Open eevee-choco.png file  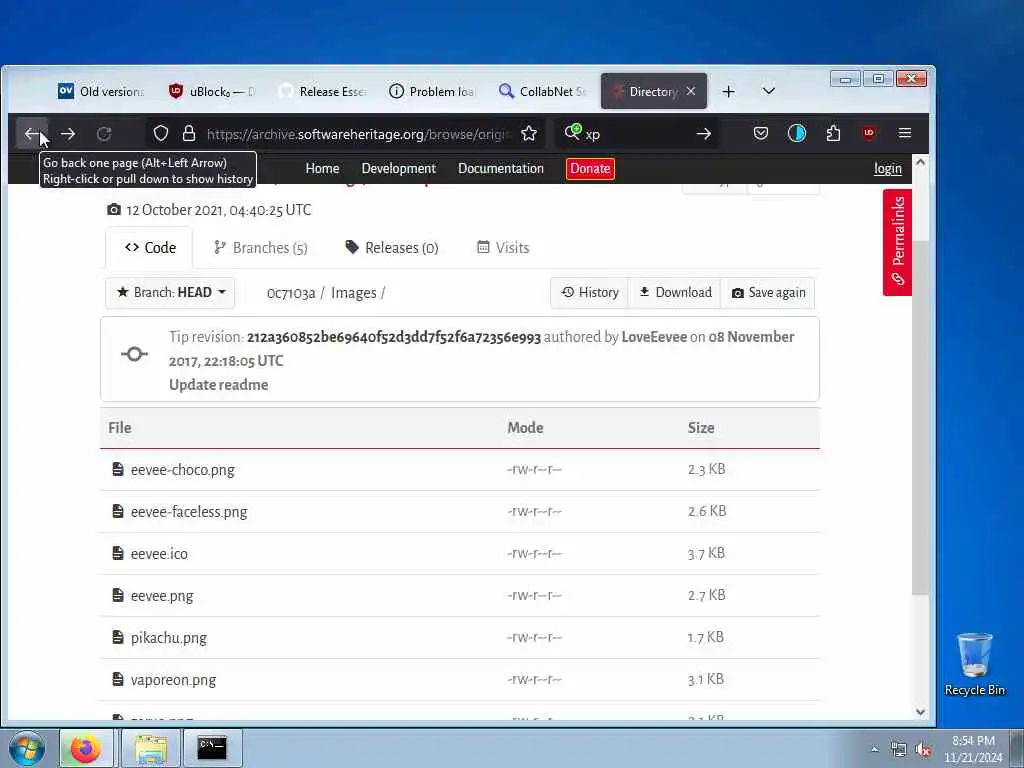click(x=182, y=470)
